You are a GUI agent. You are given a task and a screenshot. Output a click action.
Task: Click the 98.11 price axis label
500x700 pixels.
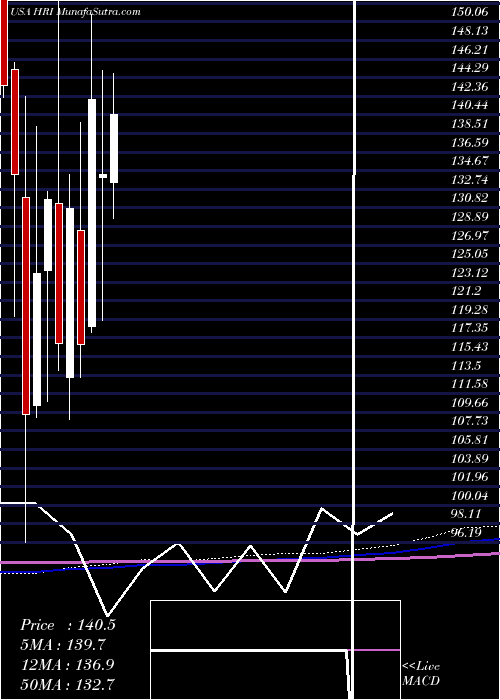(x=468, y=514)
